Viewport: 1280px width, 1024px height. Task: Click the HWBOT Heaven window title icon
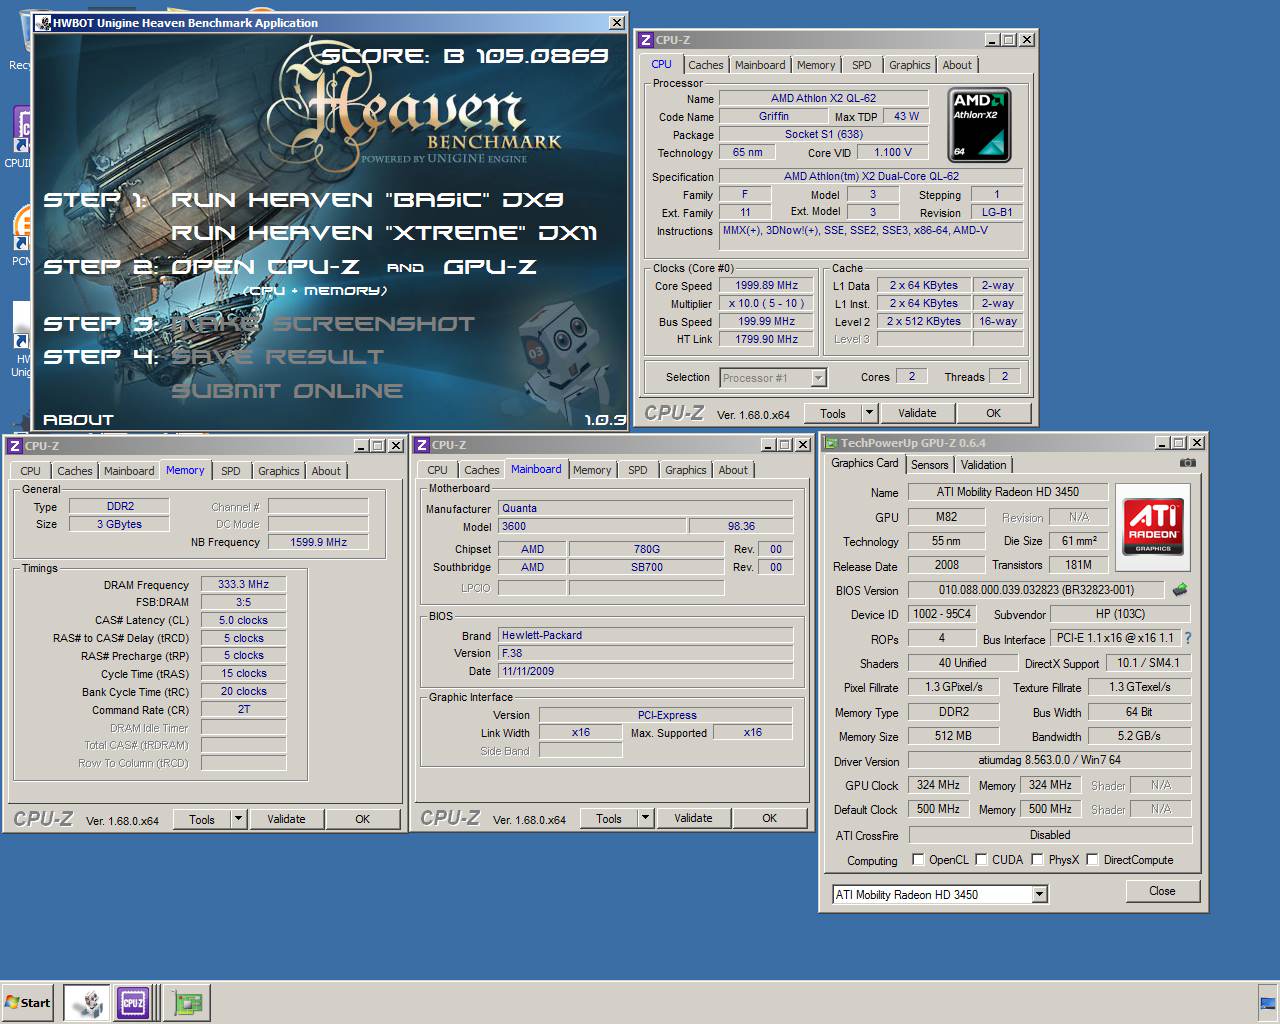tap(43, 23)
